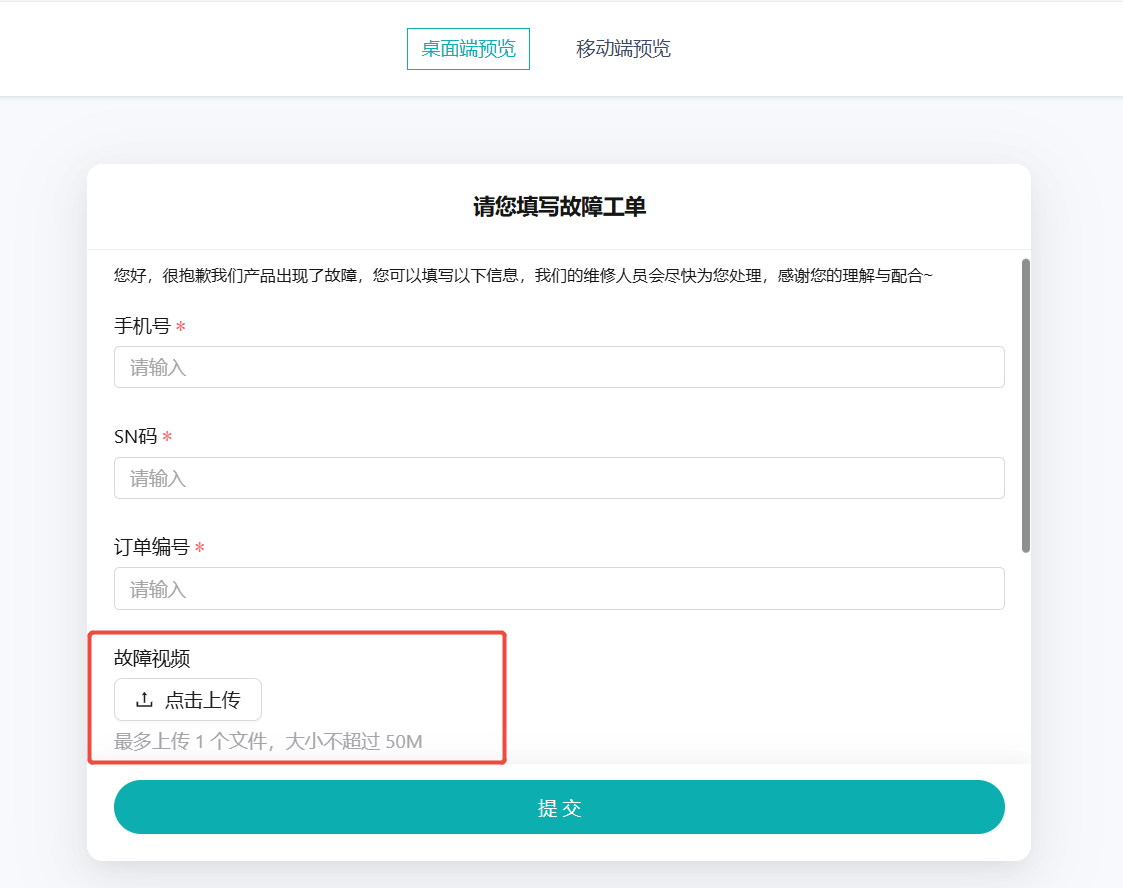1123x888 pixels.
Task: Select the 桌面端预览 tab
Action: pyautogui.click(x=468, y=48)
